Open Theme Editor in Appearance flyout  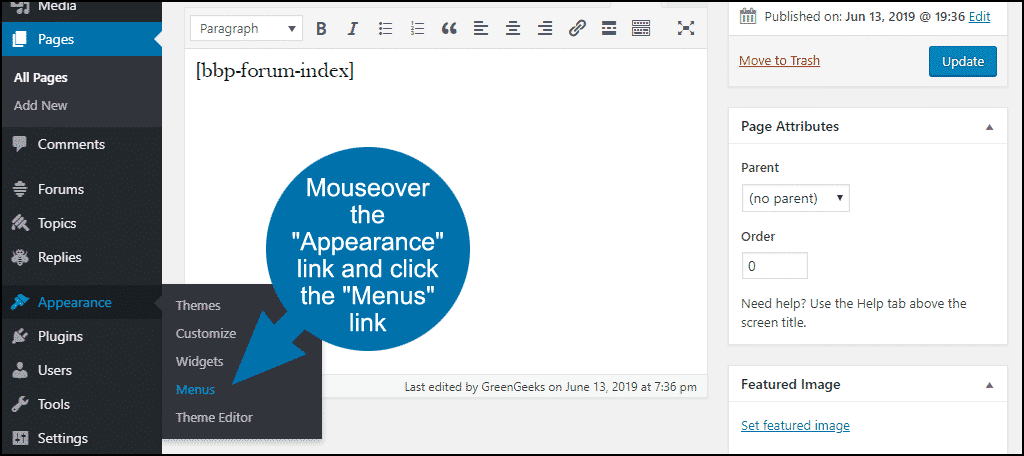coord(214,417)
